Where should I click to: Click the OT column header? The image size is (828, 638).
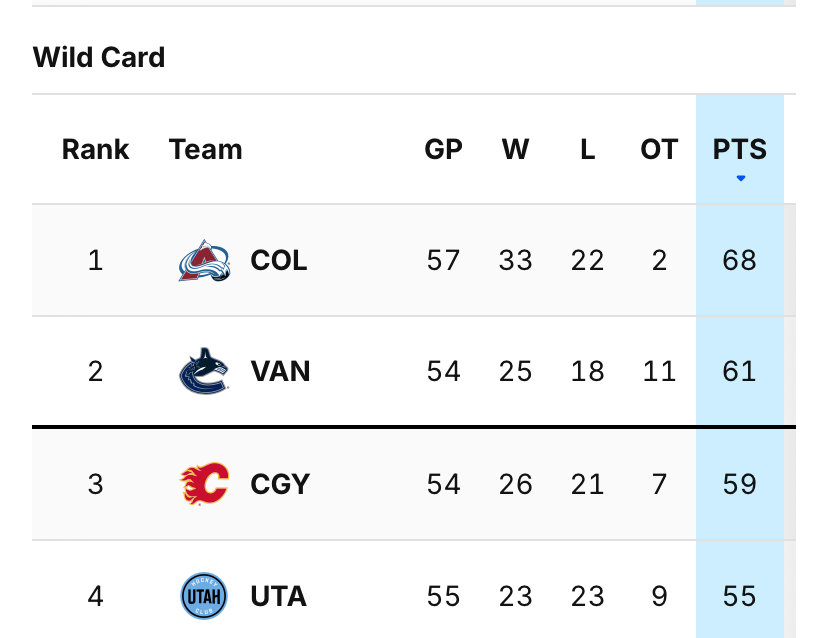click(x=659, y=149)
